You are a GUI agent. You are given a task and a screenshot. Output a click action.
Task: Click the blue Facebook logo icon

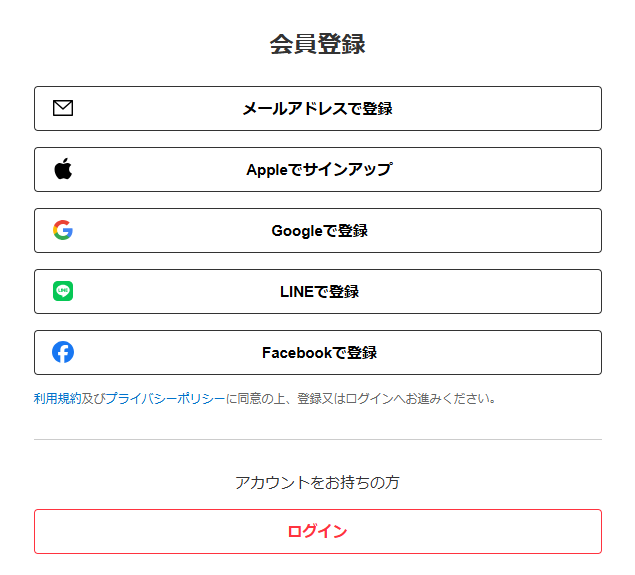pyautogui.click(x=63, y=352)
